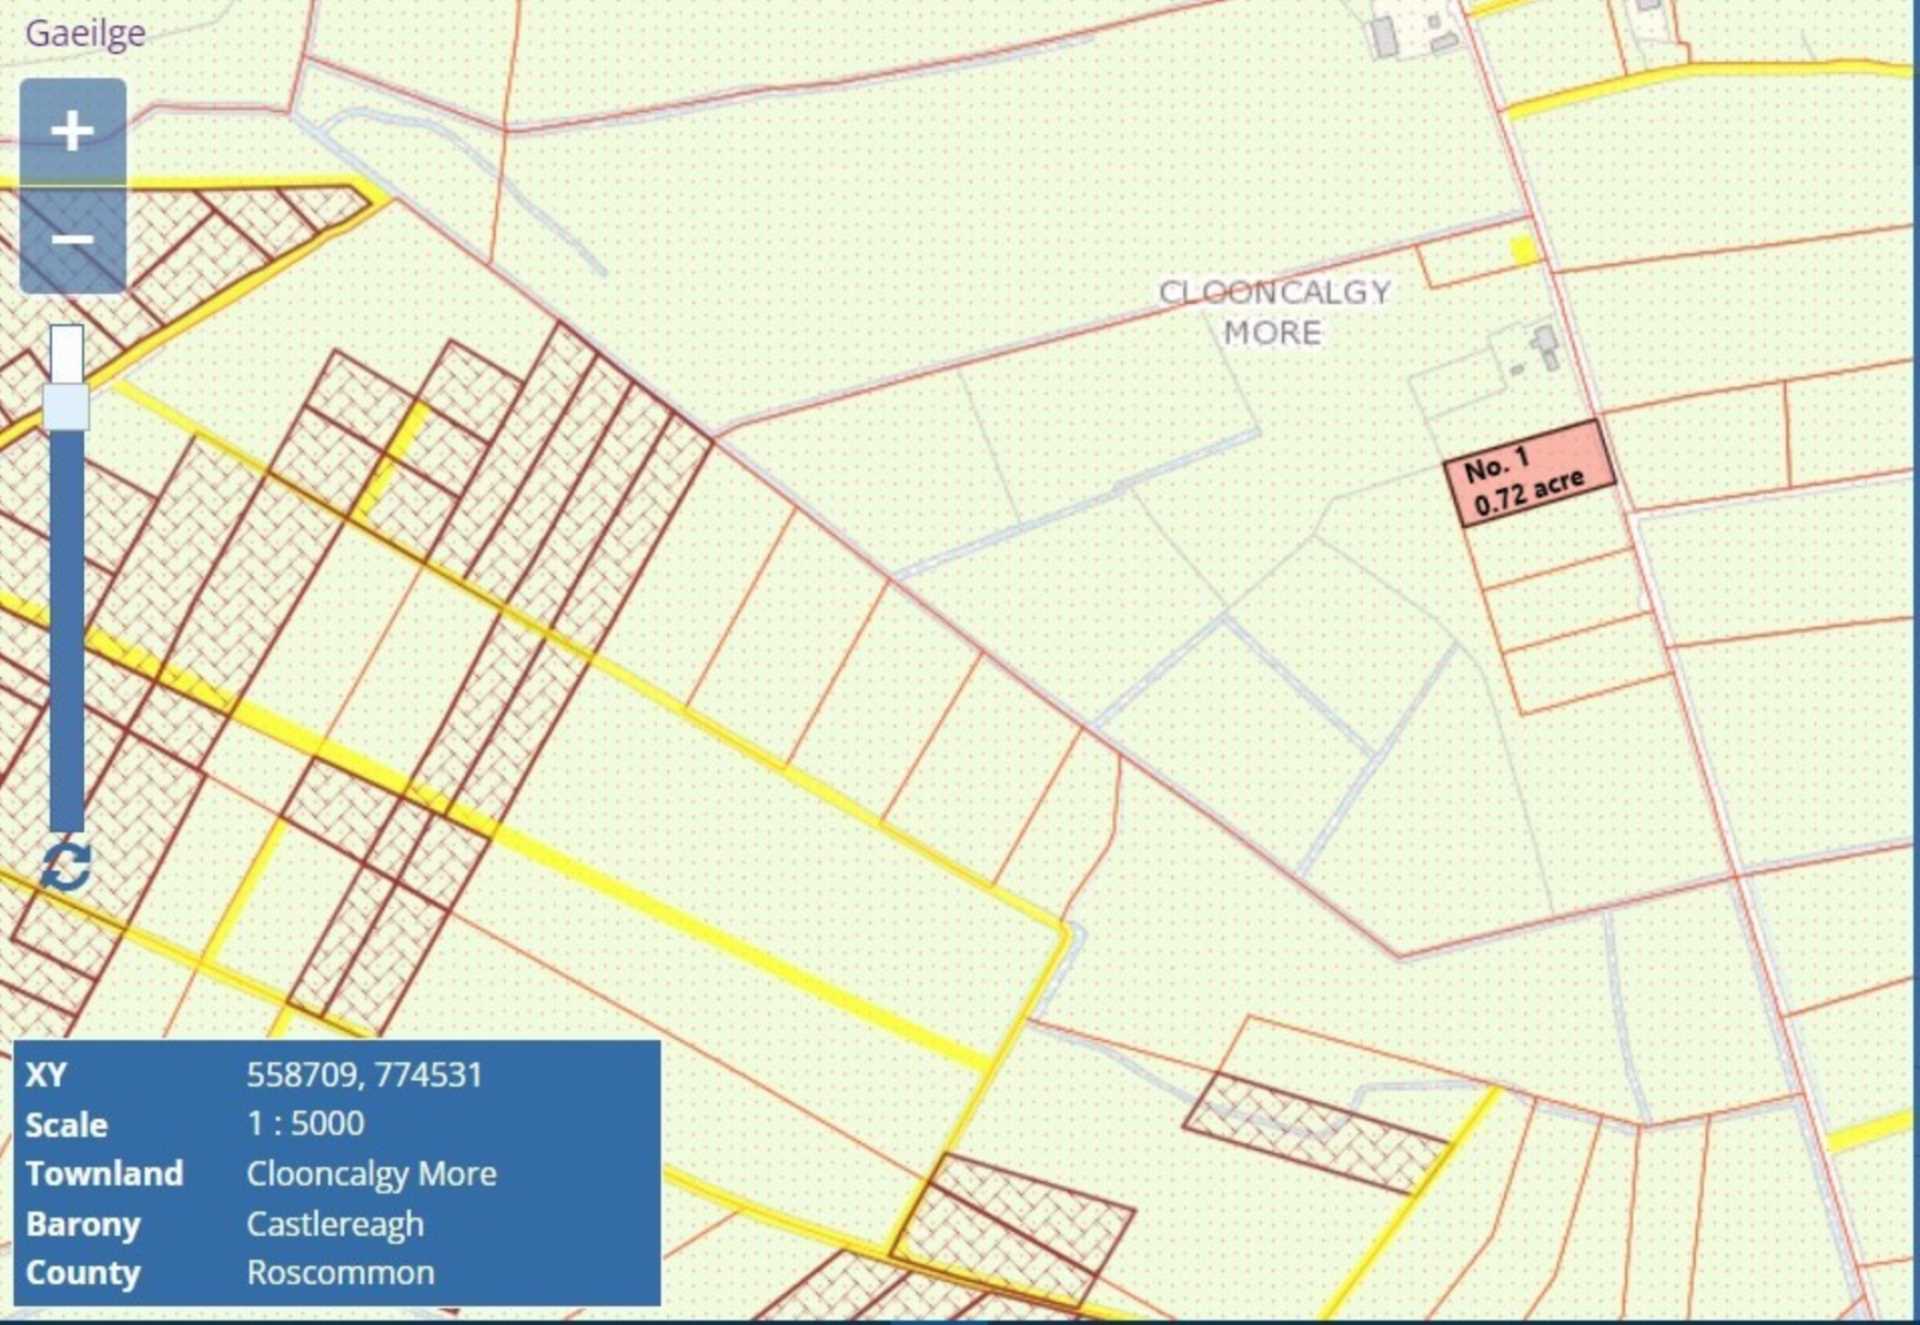
Task: Click the Scale label in info panel
Action: tap(66, 1125)
